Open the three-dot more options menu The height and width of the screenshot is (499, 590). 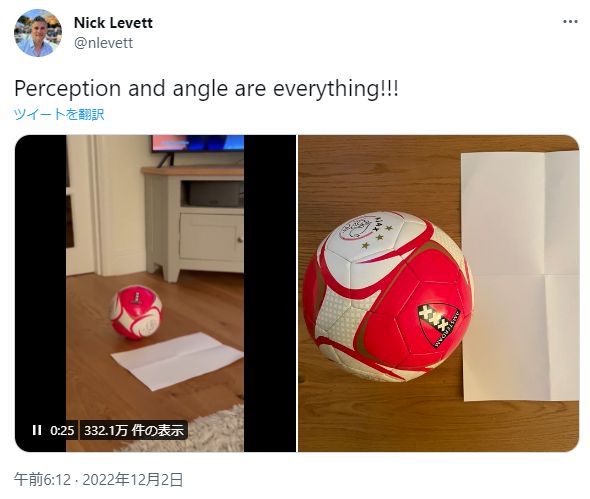pyautogui.click(x=570, y=22)
